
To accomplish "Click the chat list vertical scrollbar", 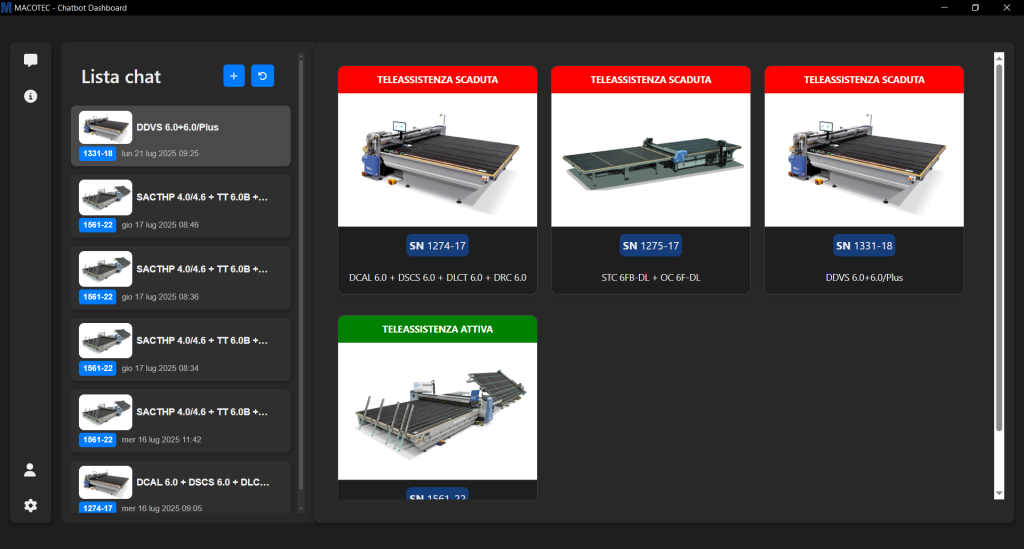I will click(x=301, y=274).
